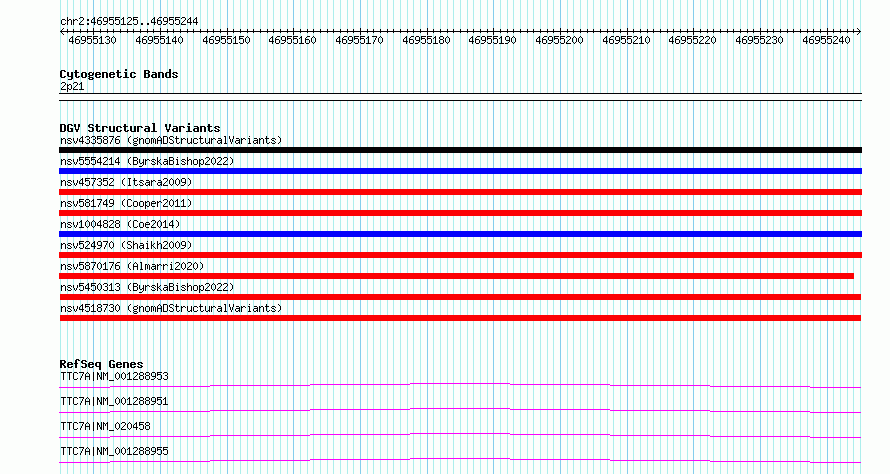Select the DGV Structural Variants track heading
This screenshot has width=890, height=474.
point(140,128)
